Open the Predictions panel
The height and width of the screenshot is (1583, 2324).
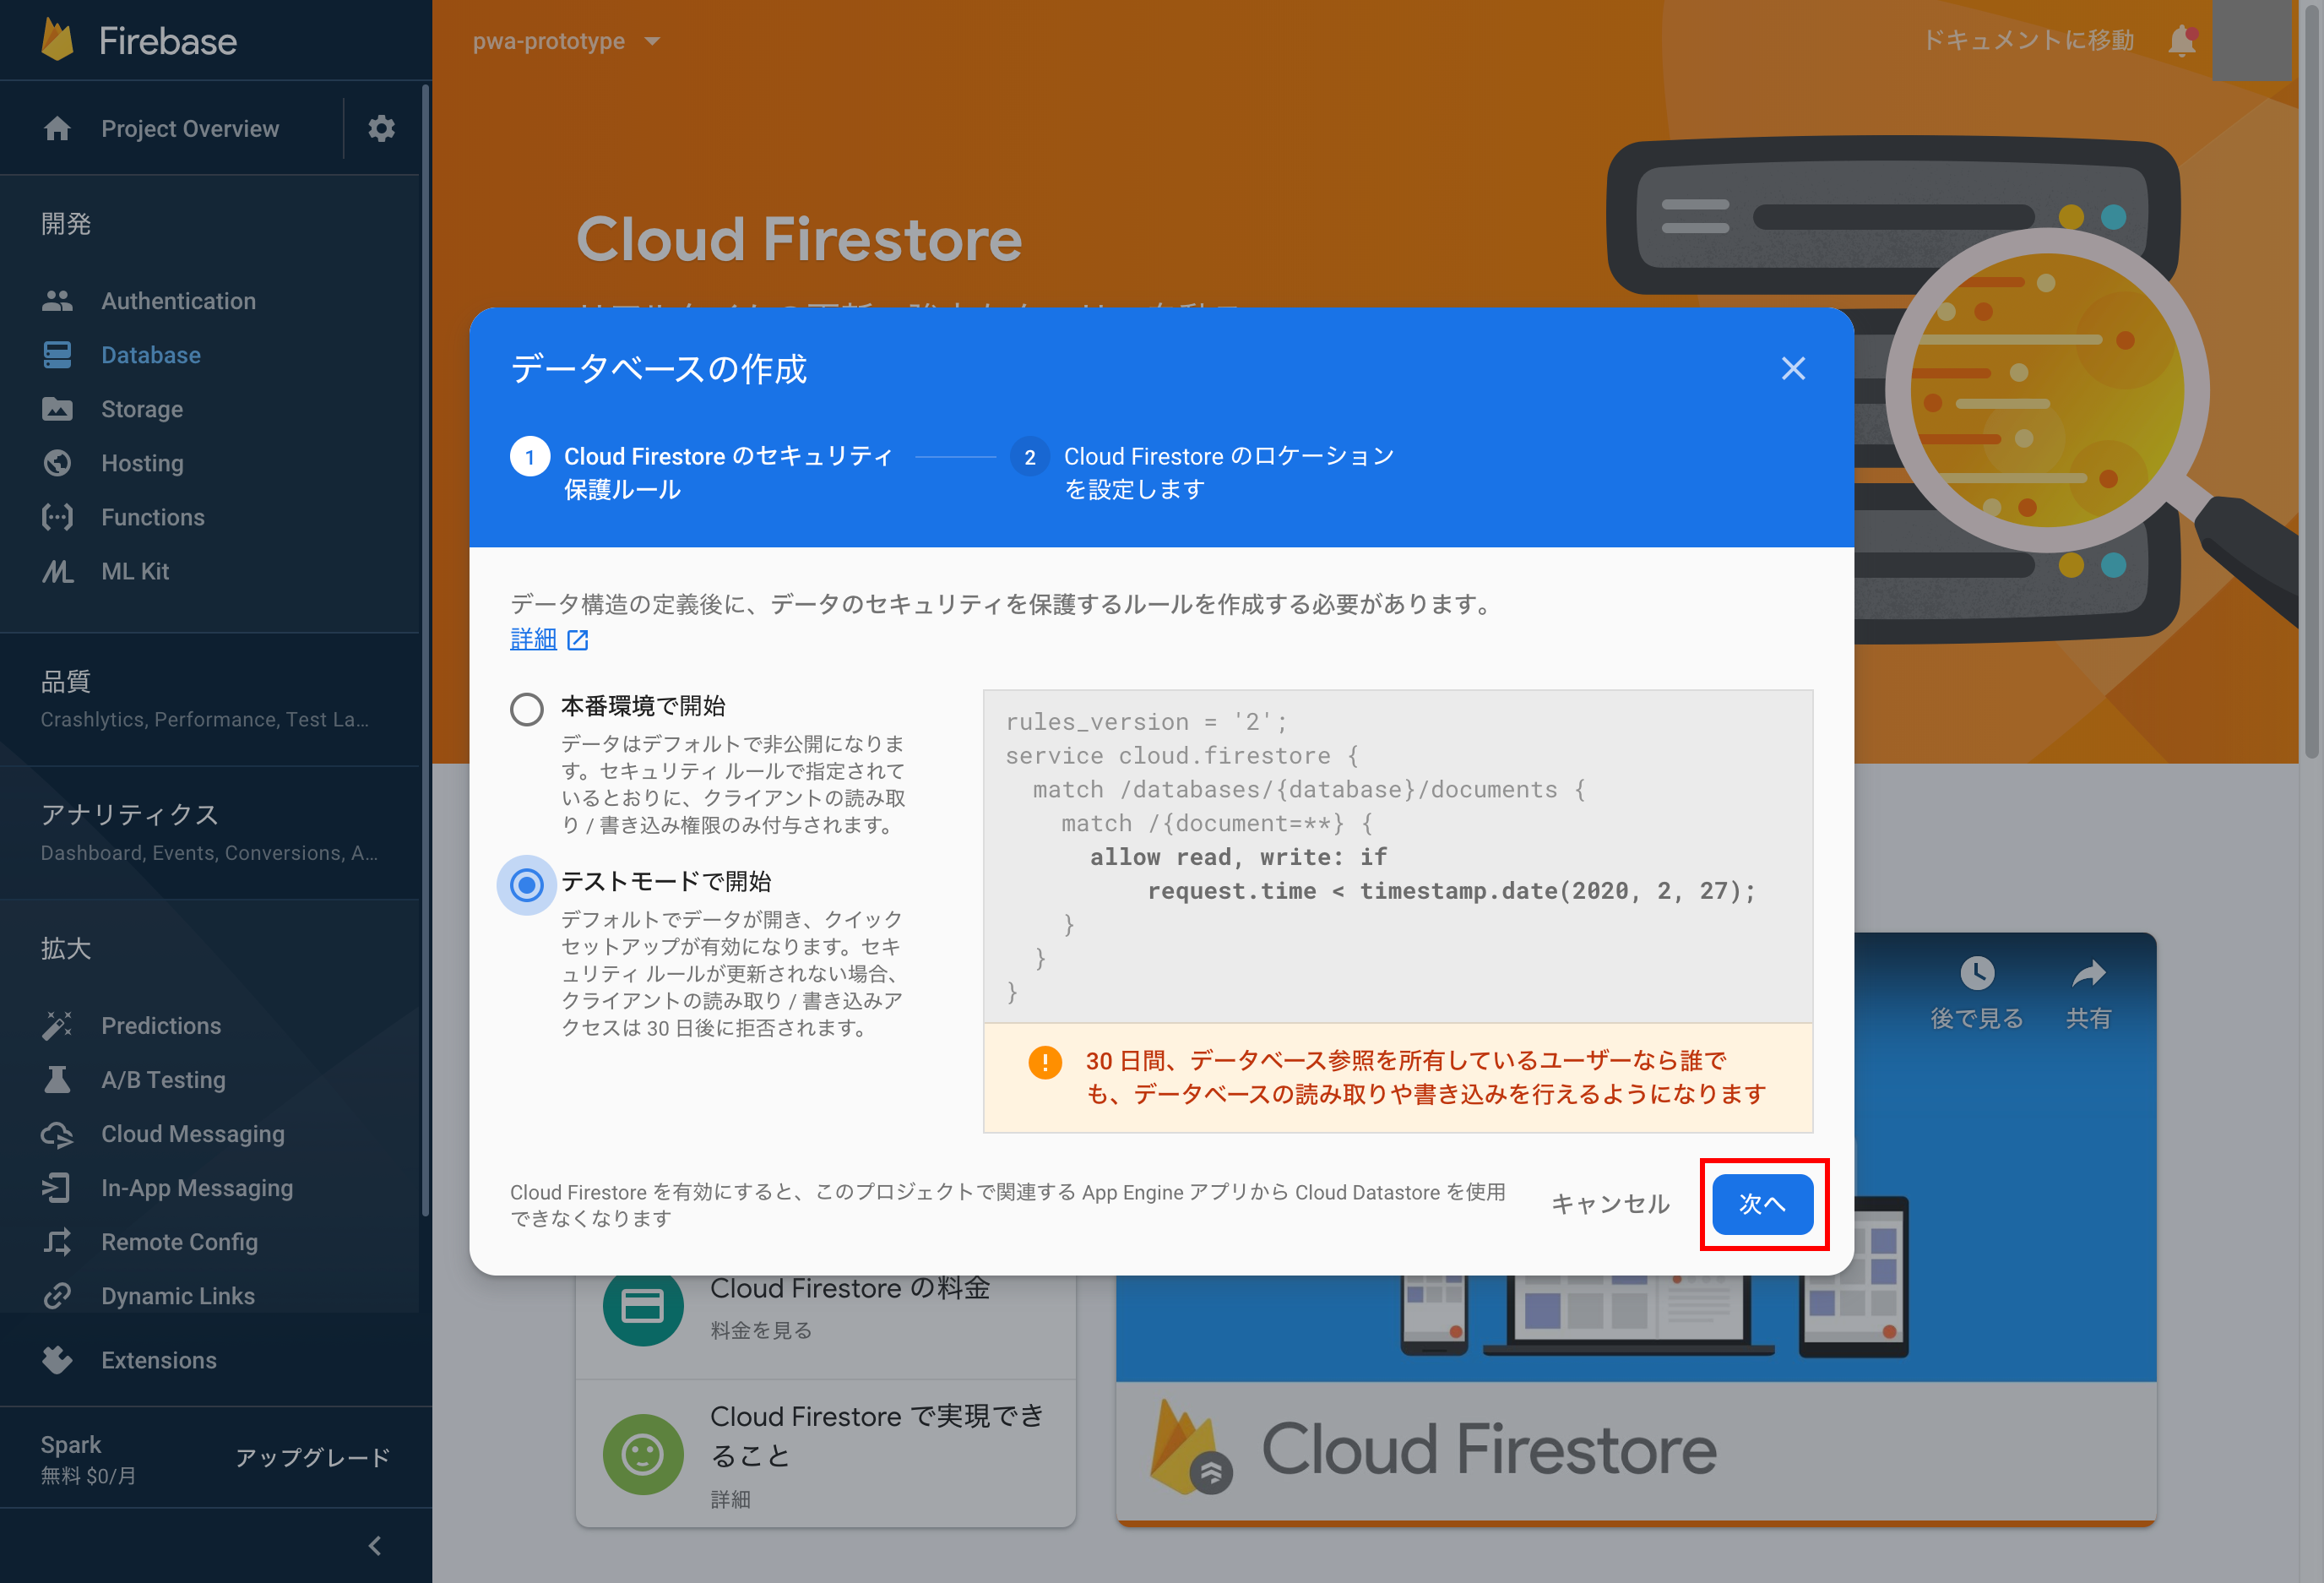160,1025
